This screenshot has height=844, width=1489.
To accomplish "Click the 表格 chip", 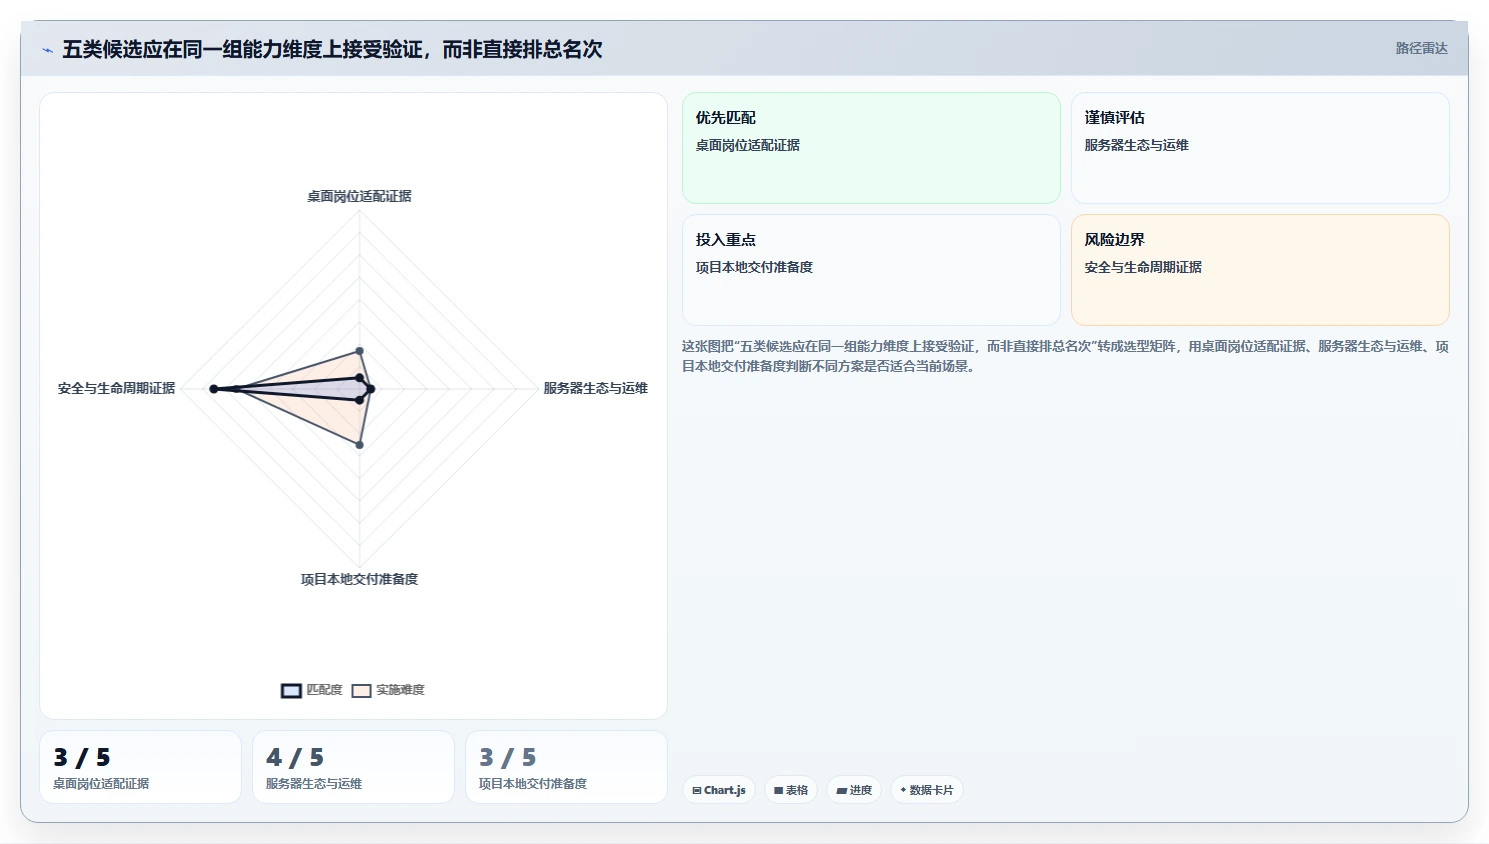I will [x=791, y=790].
